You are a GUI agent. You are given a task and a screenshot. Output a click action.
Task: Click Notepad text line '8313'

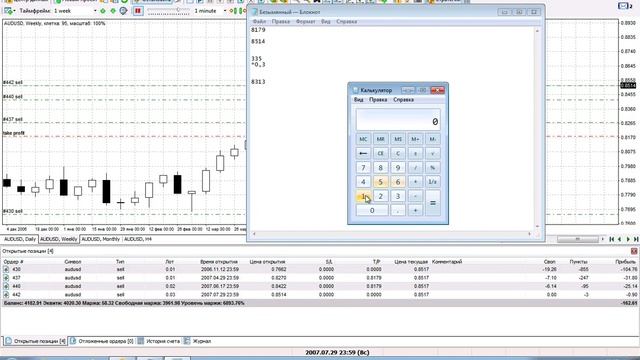pos(258,82)
